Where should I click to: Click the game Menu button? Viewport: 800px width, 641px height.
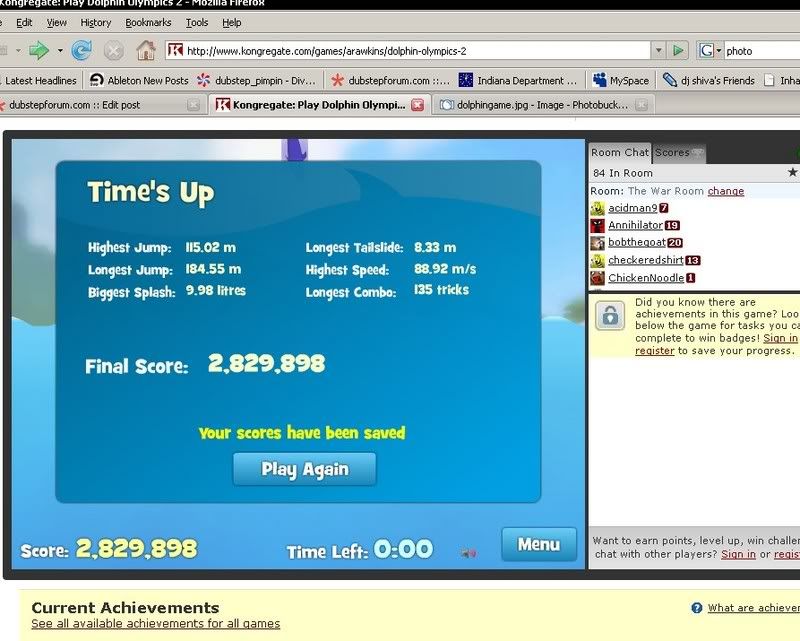[x=539, y=545]
